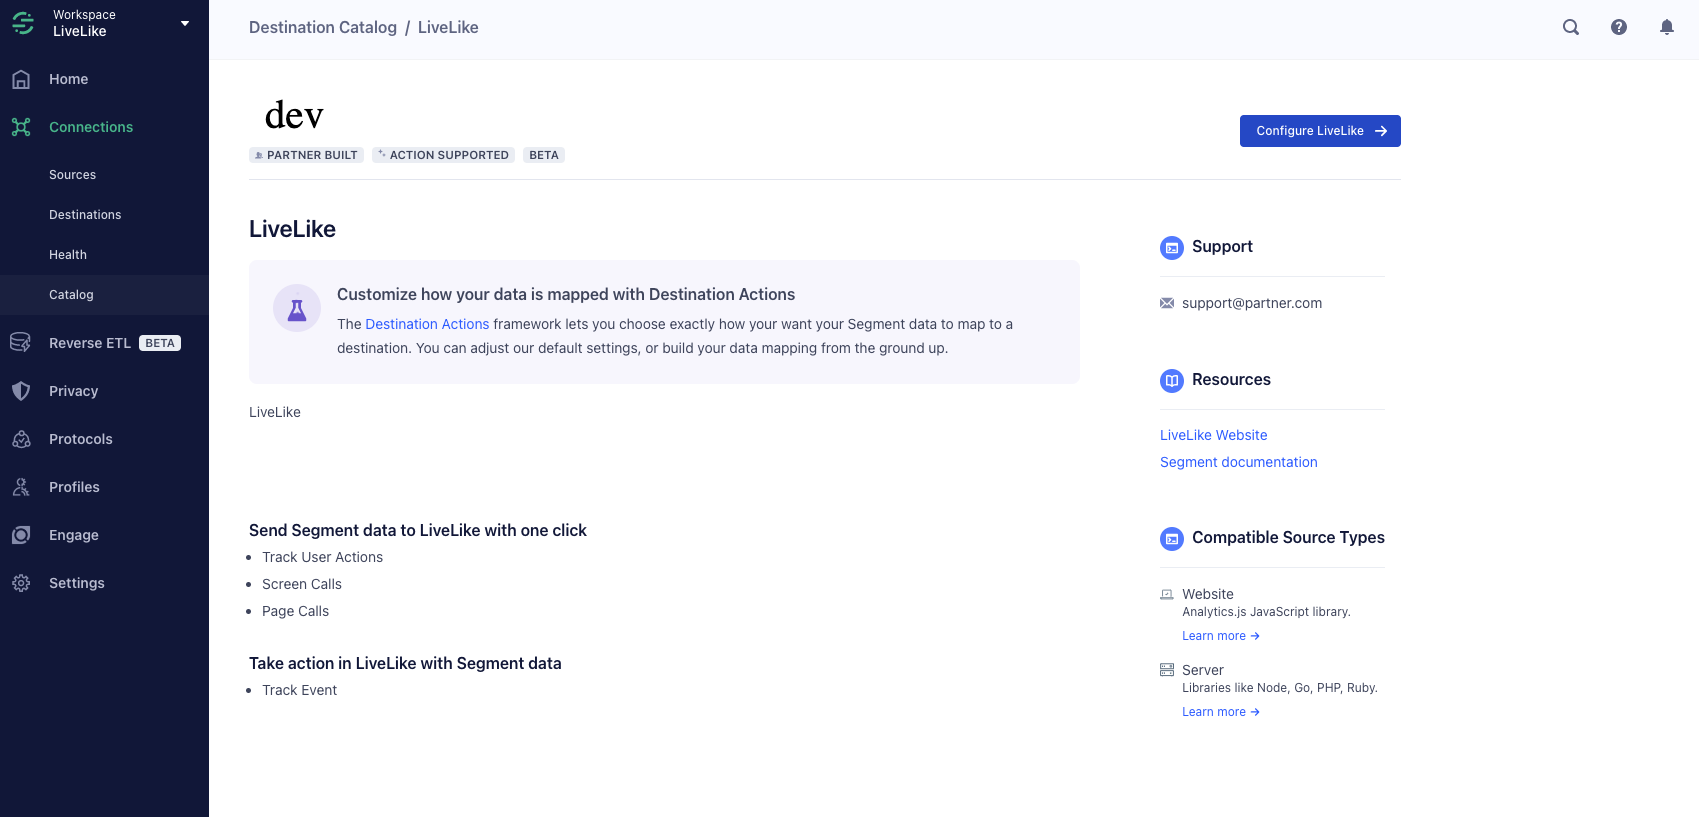Click Learn more under Website

1220,636
